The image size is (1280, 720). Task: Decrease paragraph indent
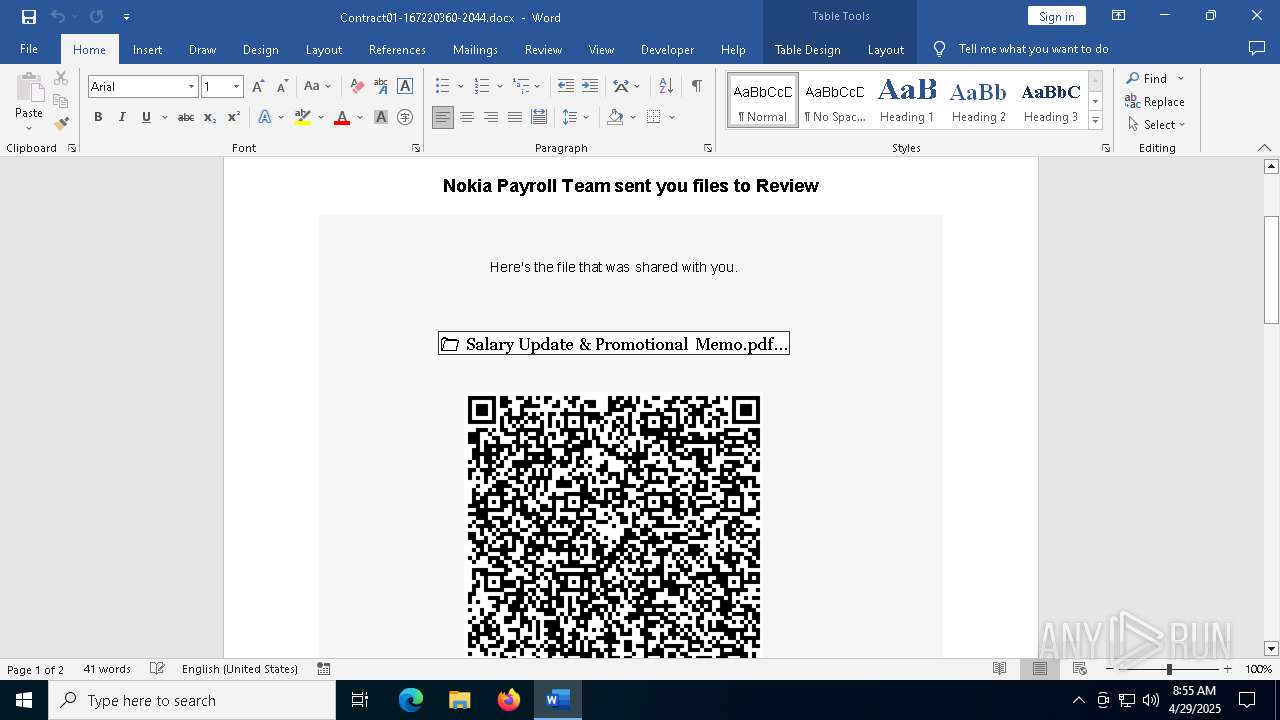[566, 87]
